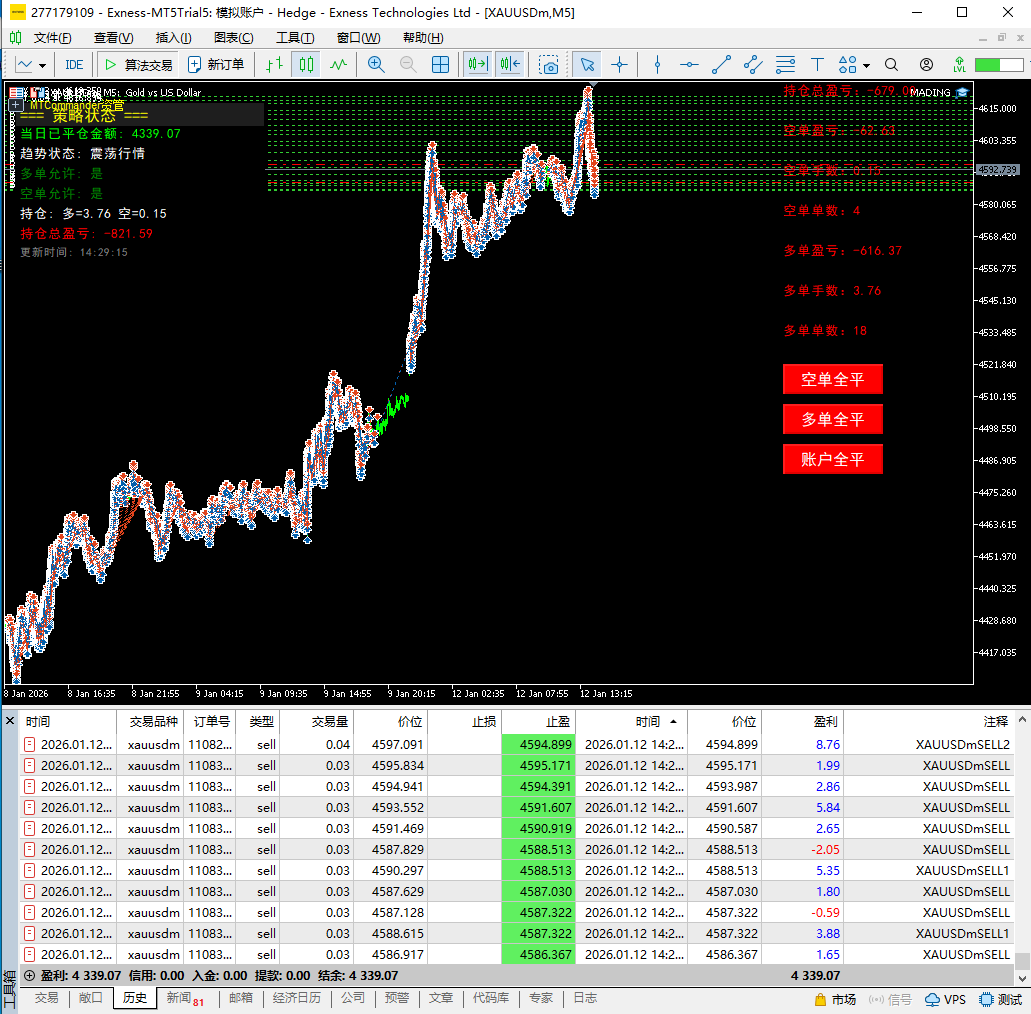Draw a horizontal line
Viewport: 1031px width, 1014px height.
coord(689,64)
